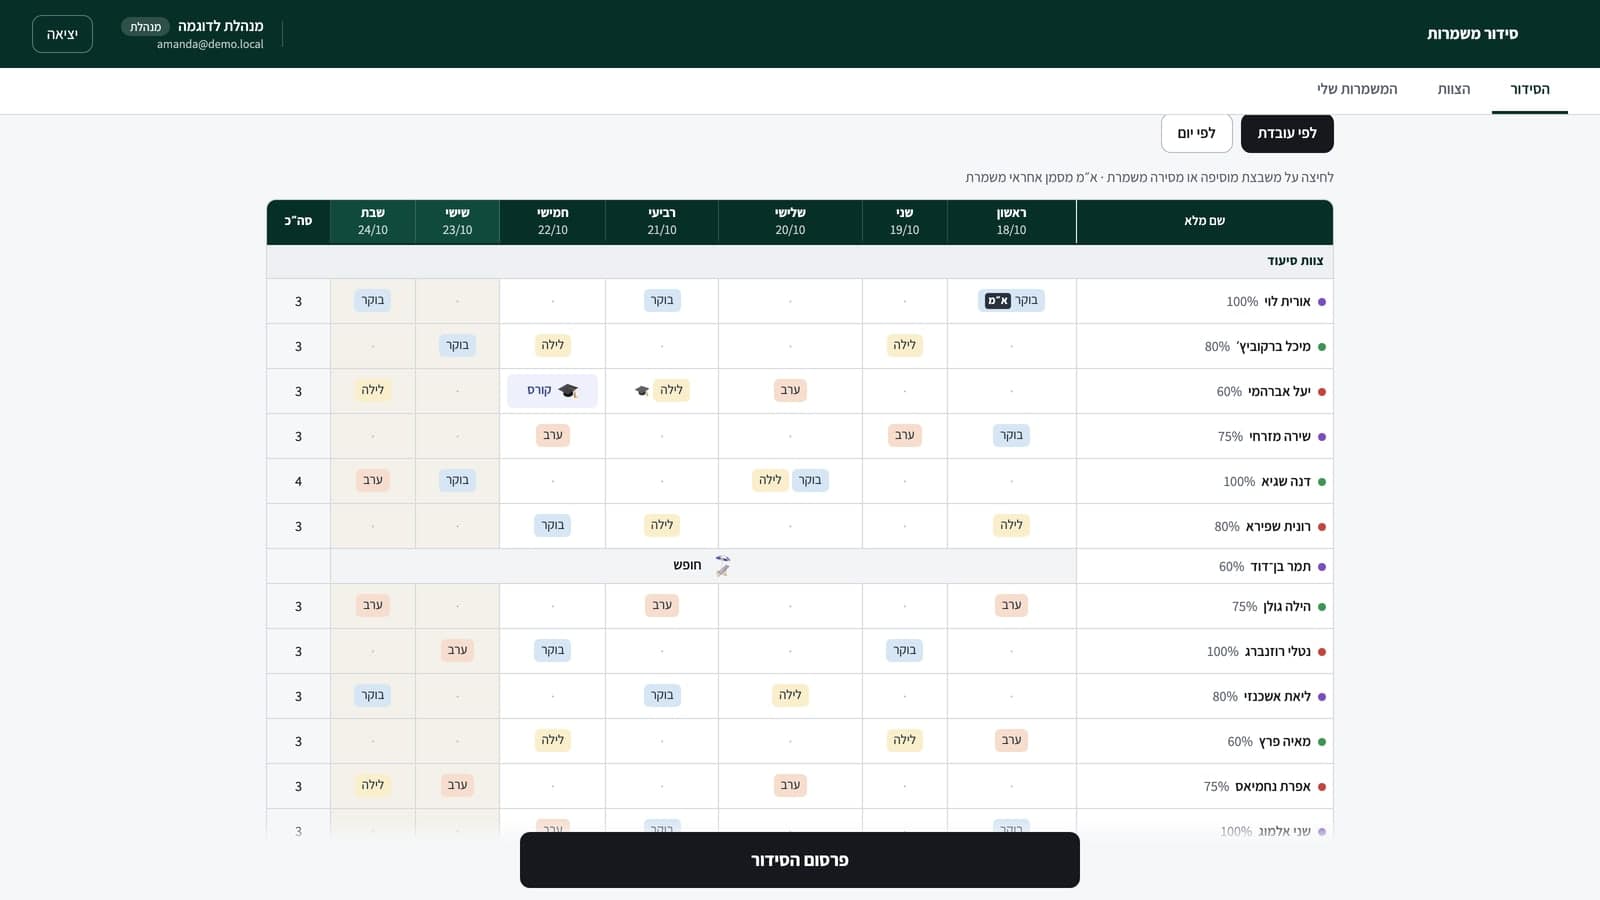Image resolution: width=1600 pixels, height=900 pixels.
Task: Click שירה מזרחי's Sunday בוקר shift
Action: click(x=1011, y=435)
